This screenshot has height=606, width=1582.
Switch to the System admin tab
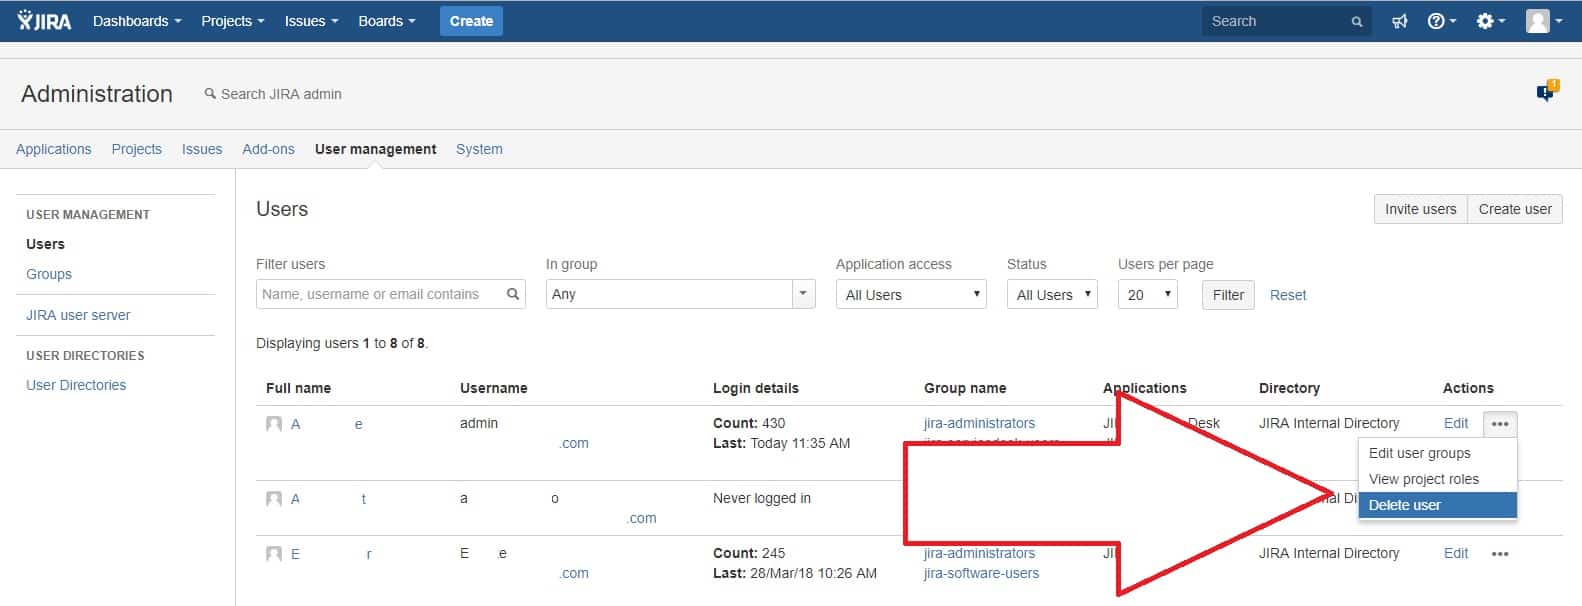pyautogui.click(x=479, y=149)
